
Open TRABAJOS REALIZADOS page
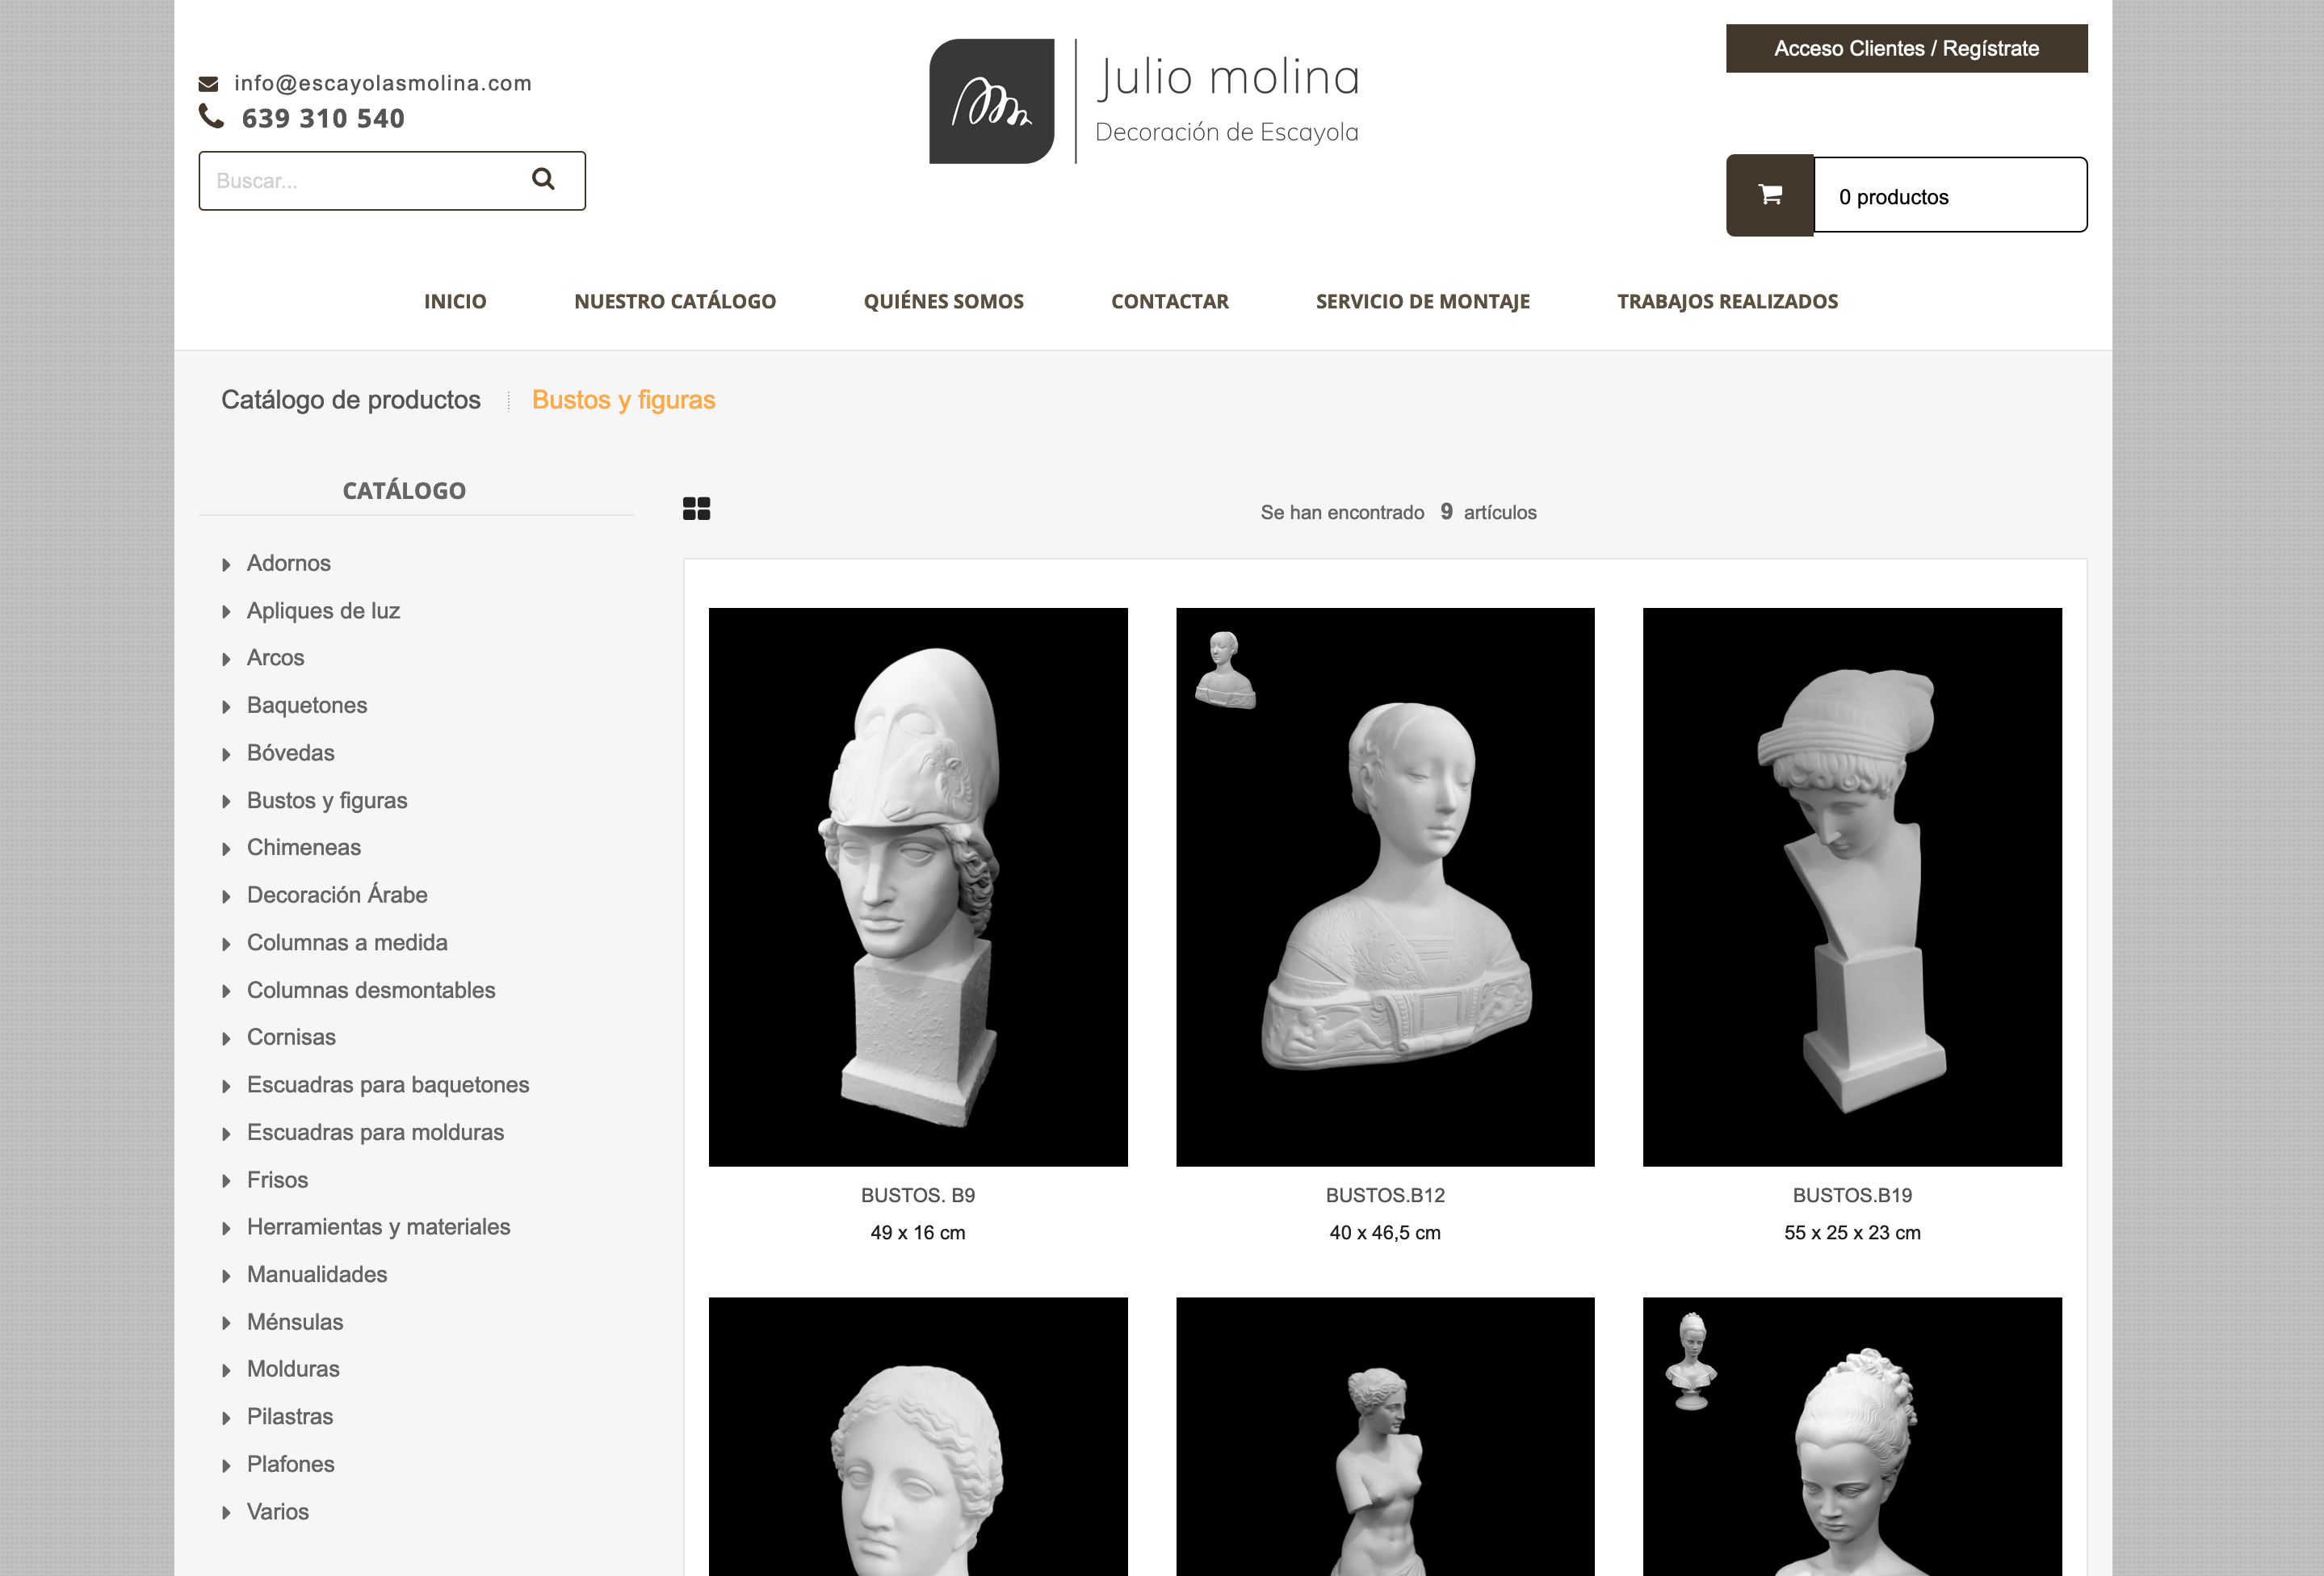[x=1728, y=301]
